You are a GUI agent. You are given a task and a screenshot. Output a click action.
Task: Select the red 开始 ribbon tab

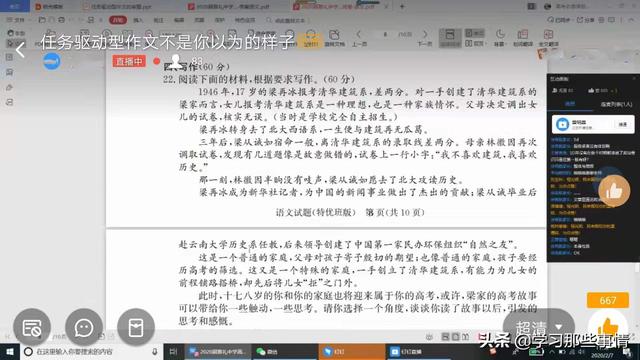click(x=118, y=20)
